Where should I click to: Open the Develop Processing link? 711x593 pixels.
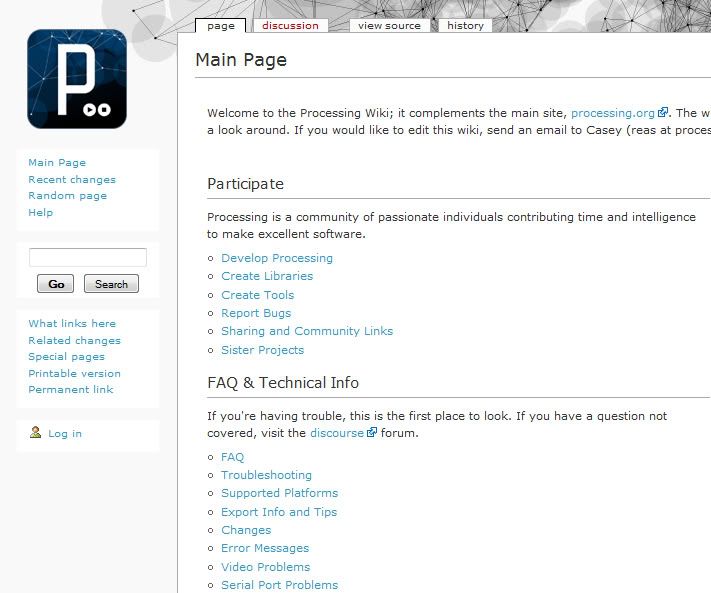(277, 258)
